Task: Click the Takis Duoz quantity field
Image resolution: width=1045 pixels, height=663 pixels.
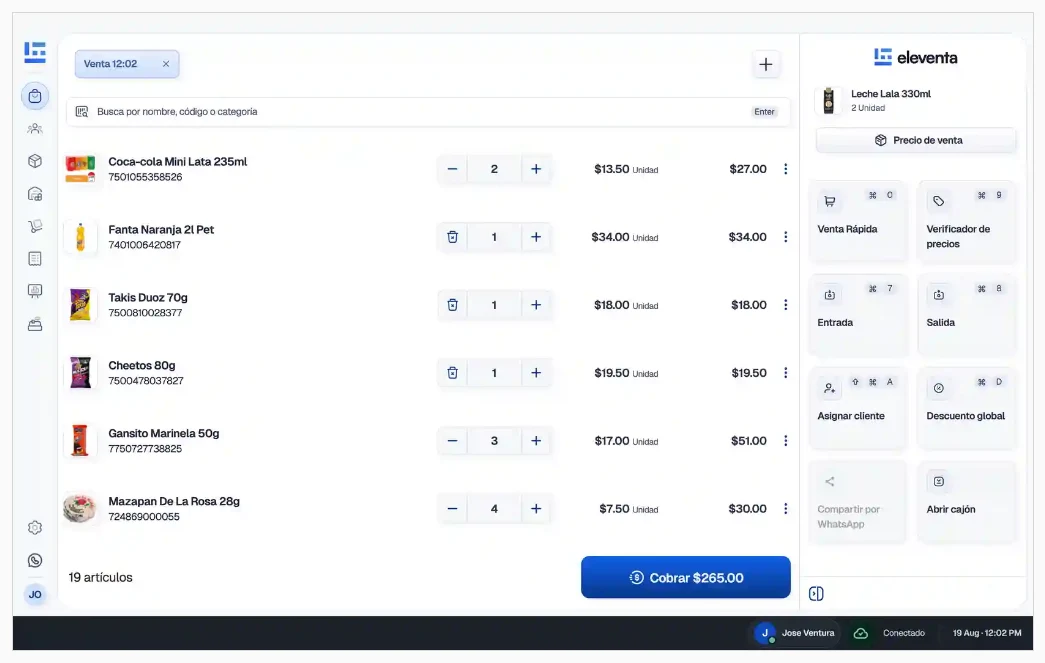Action: point(494,305)
